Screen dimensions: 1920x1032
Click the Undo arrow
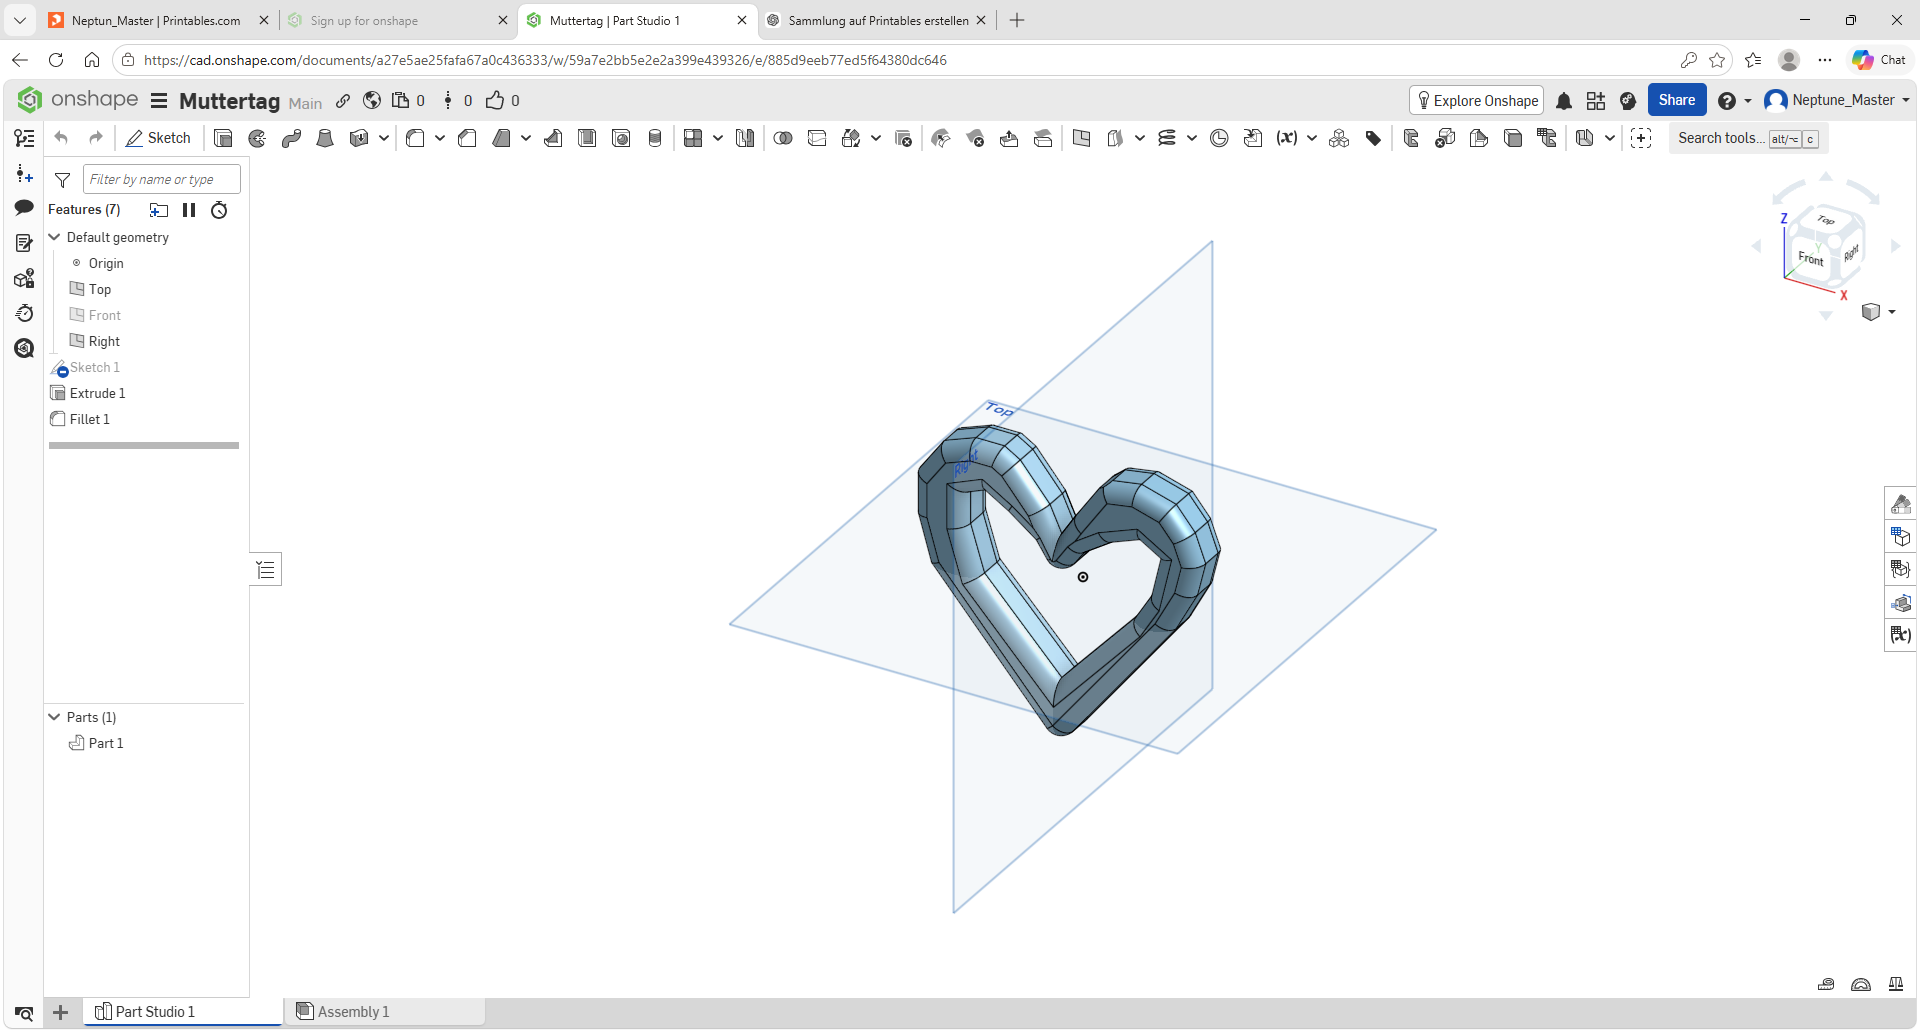(x=62, y=138)
